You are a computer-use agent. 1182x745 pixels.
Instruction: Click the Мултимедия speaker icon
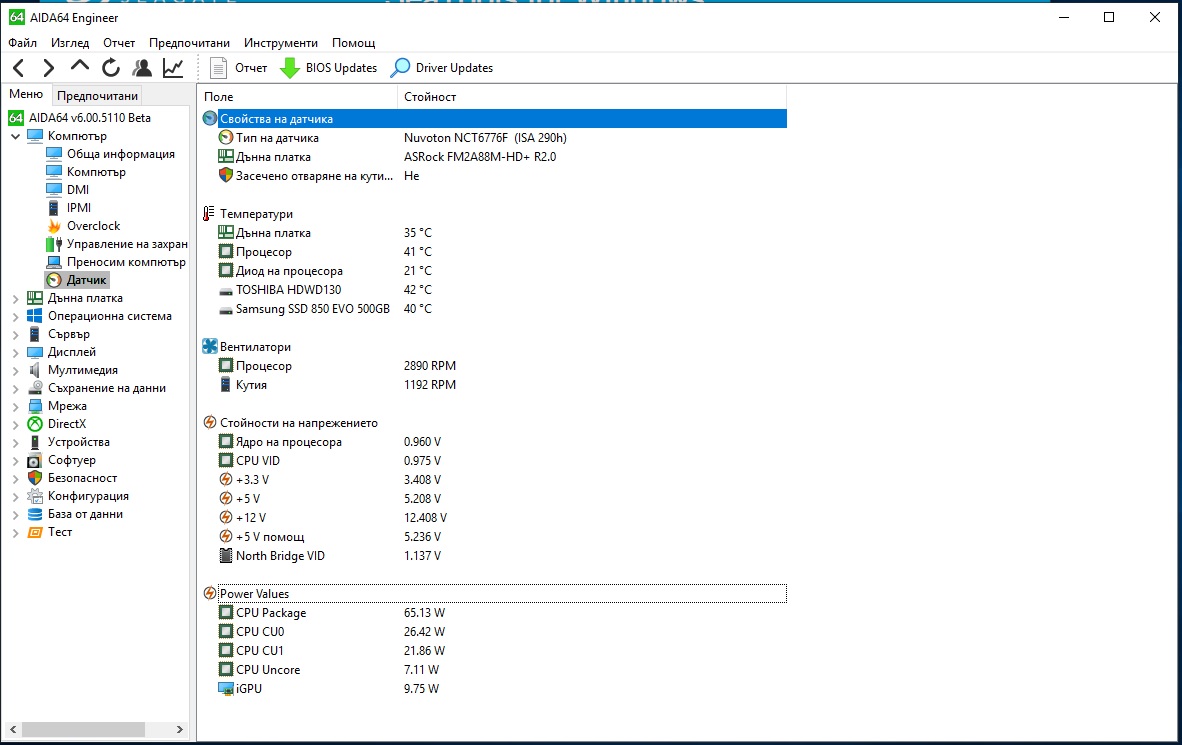(35, 370)
